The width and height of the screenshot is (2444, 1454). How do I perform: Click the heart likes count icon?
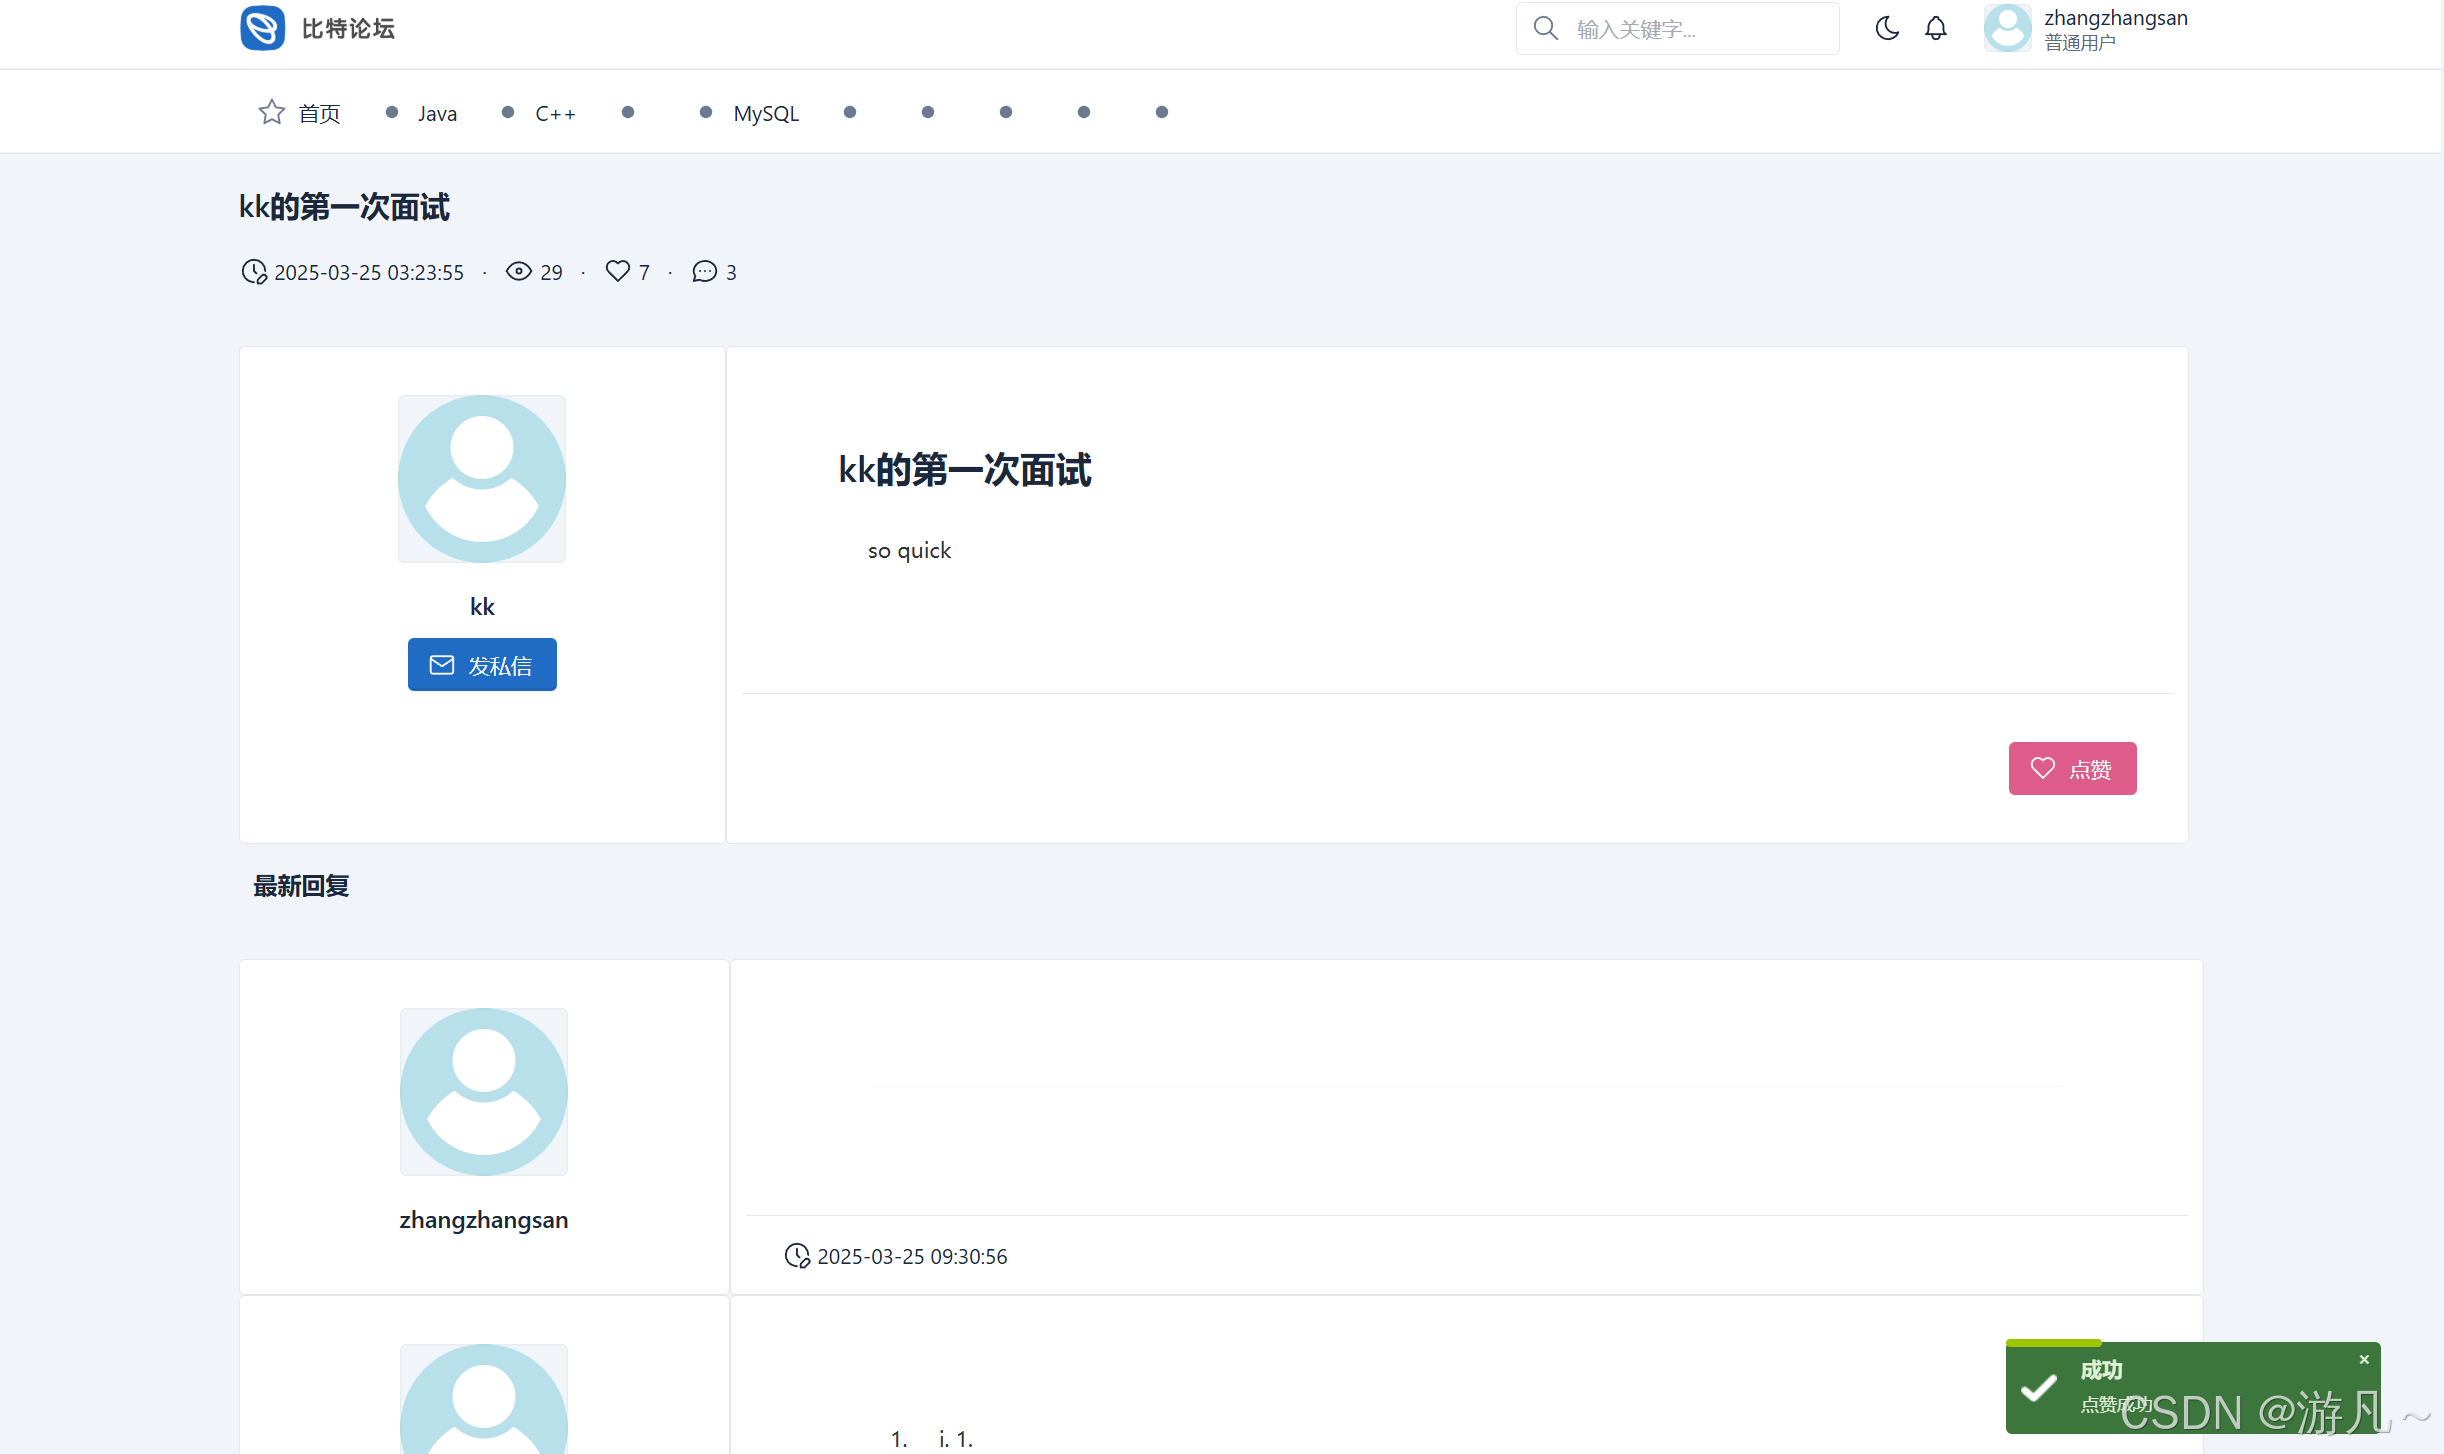tap(617, 271)
